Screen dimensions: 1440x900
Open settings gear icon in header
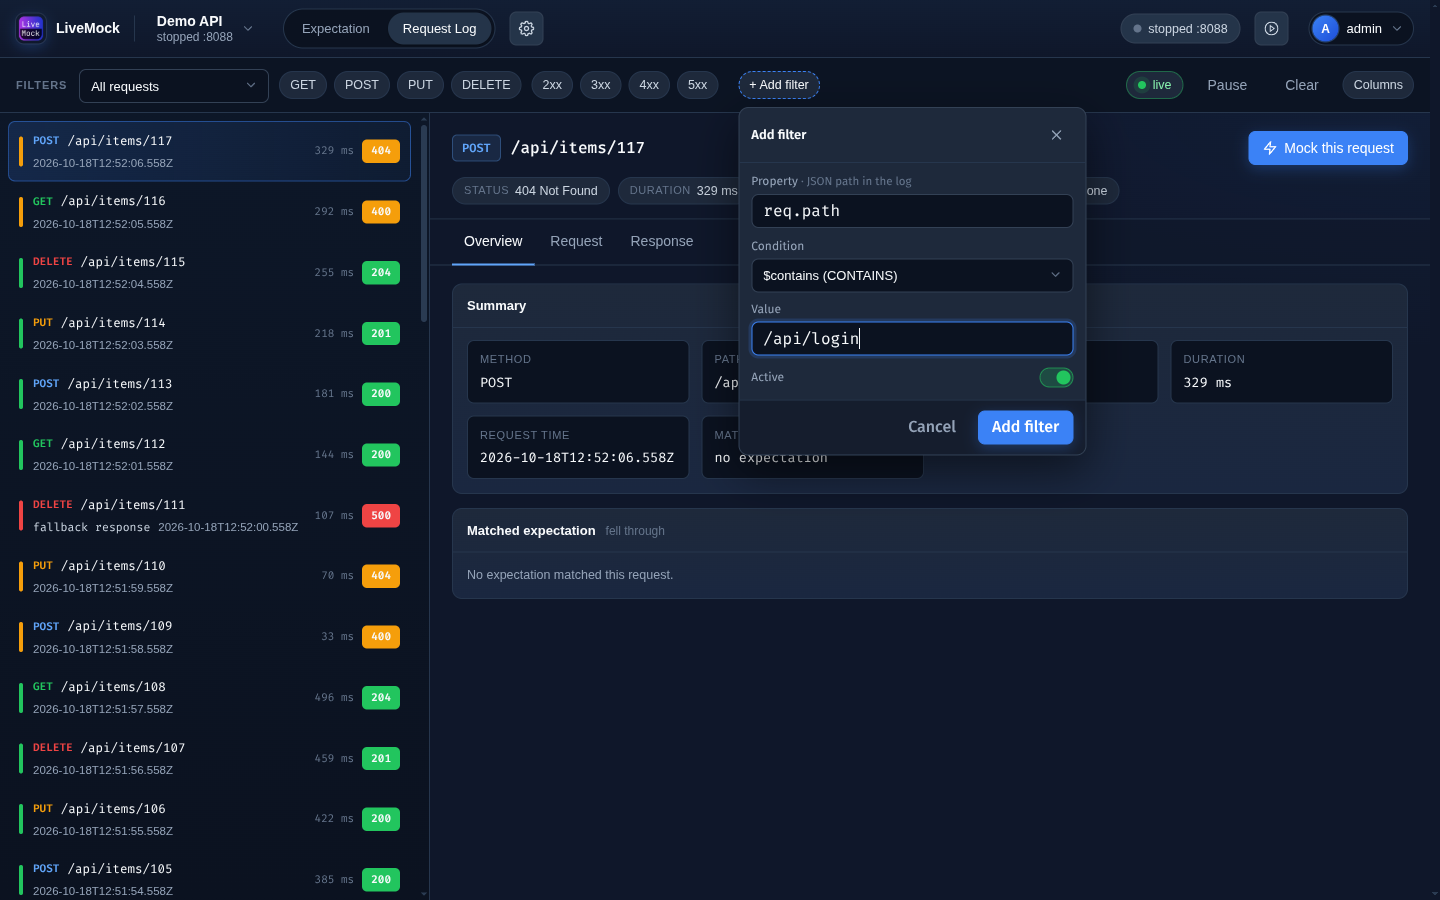pos(526,29)
